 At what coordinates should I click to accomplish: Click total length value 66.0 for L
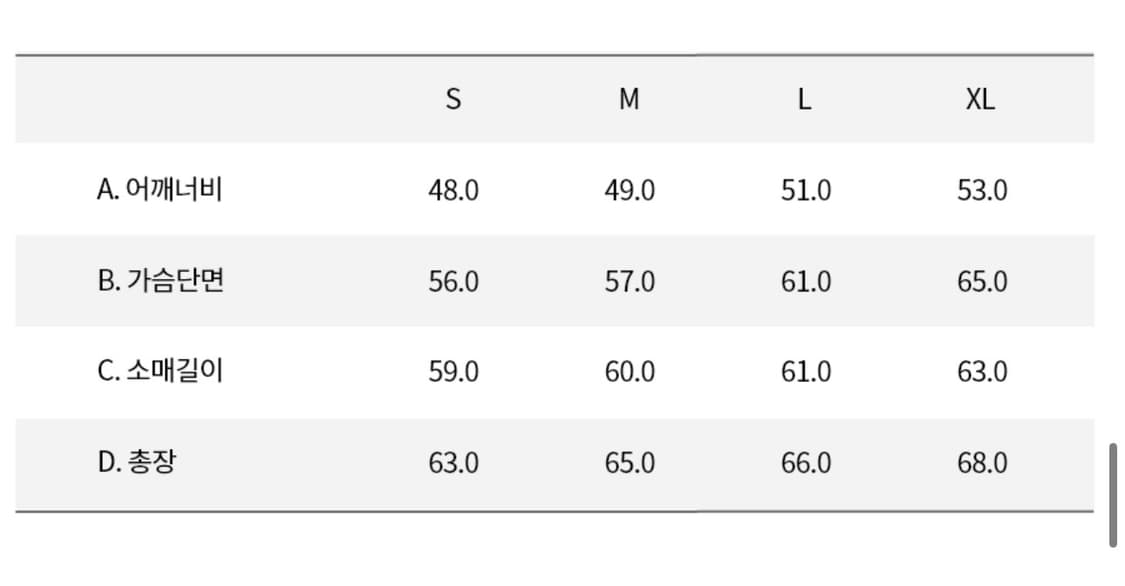(806, 463)
